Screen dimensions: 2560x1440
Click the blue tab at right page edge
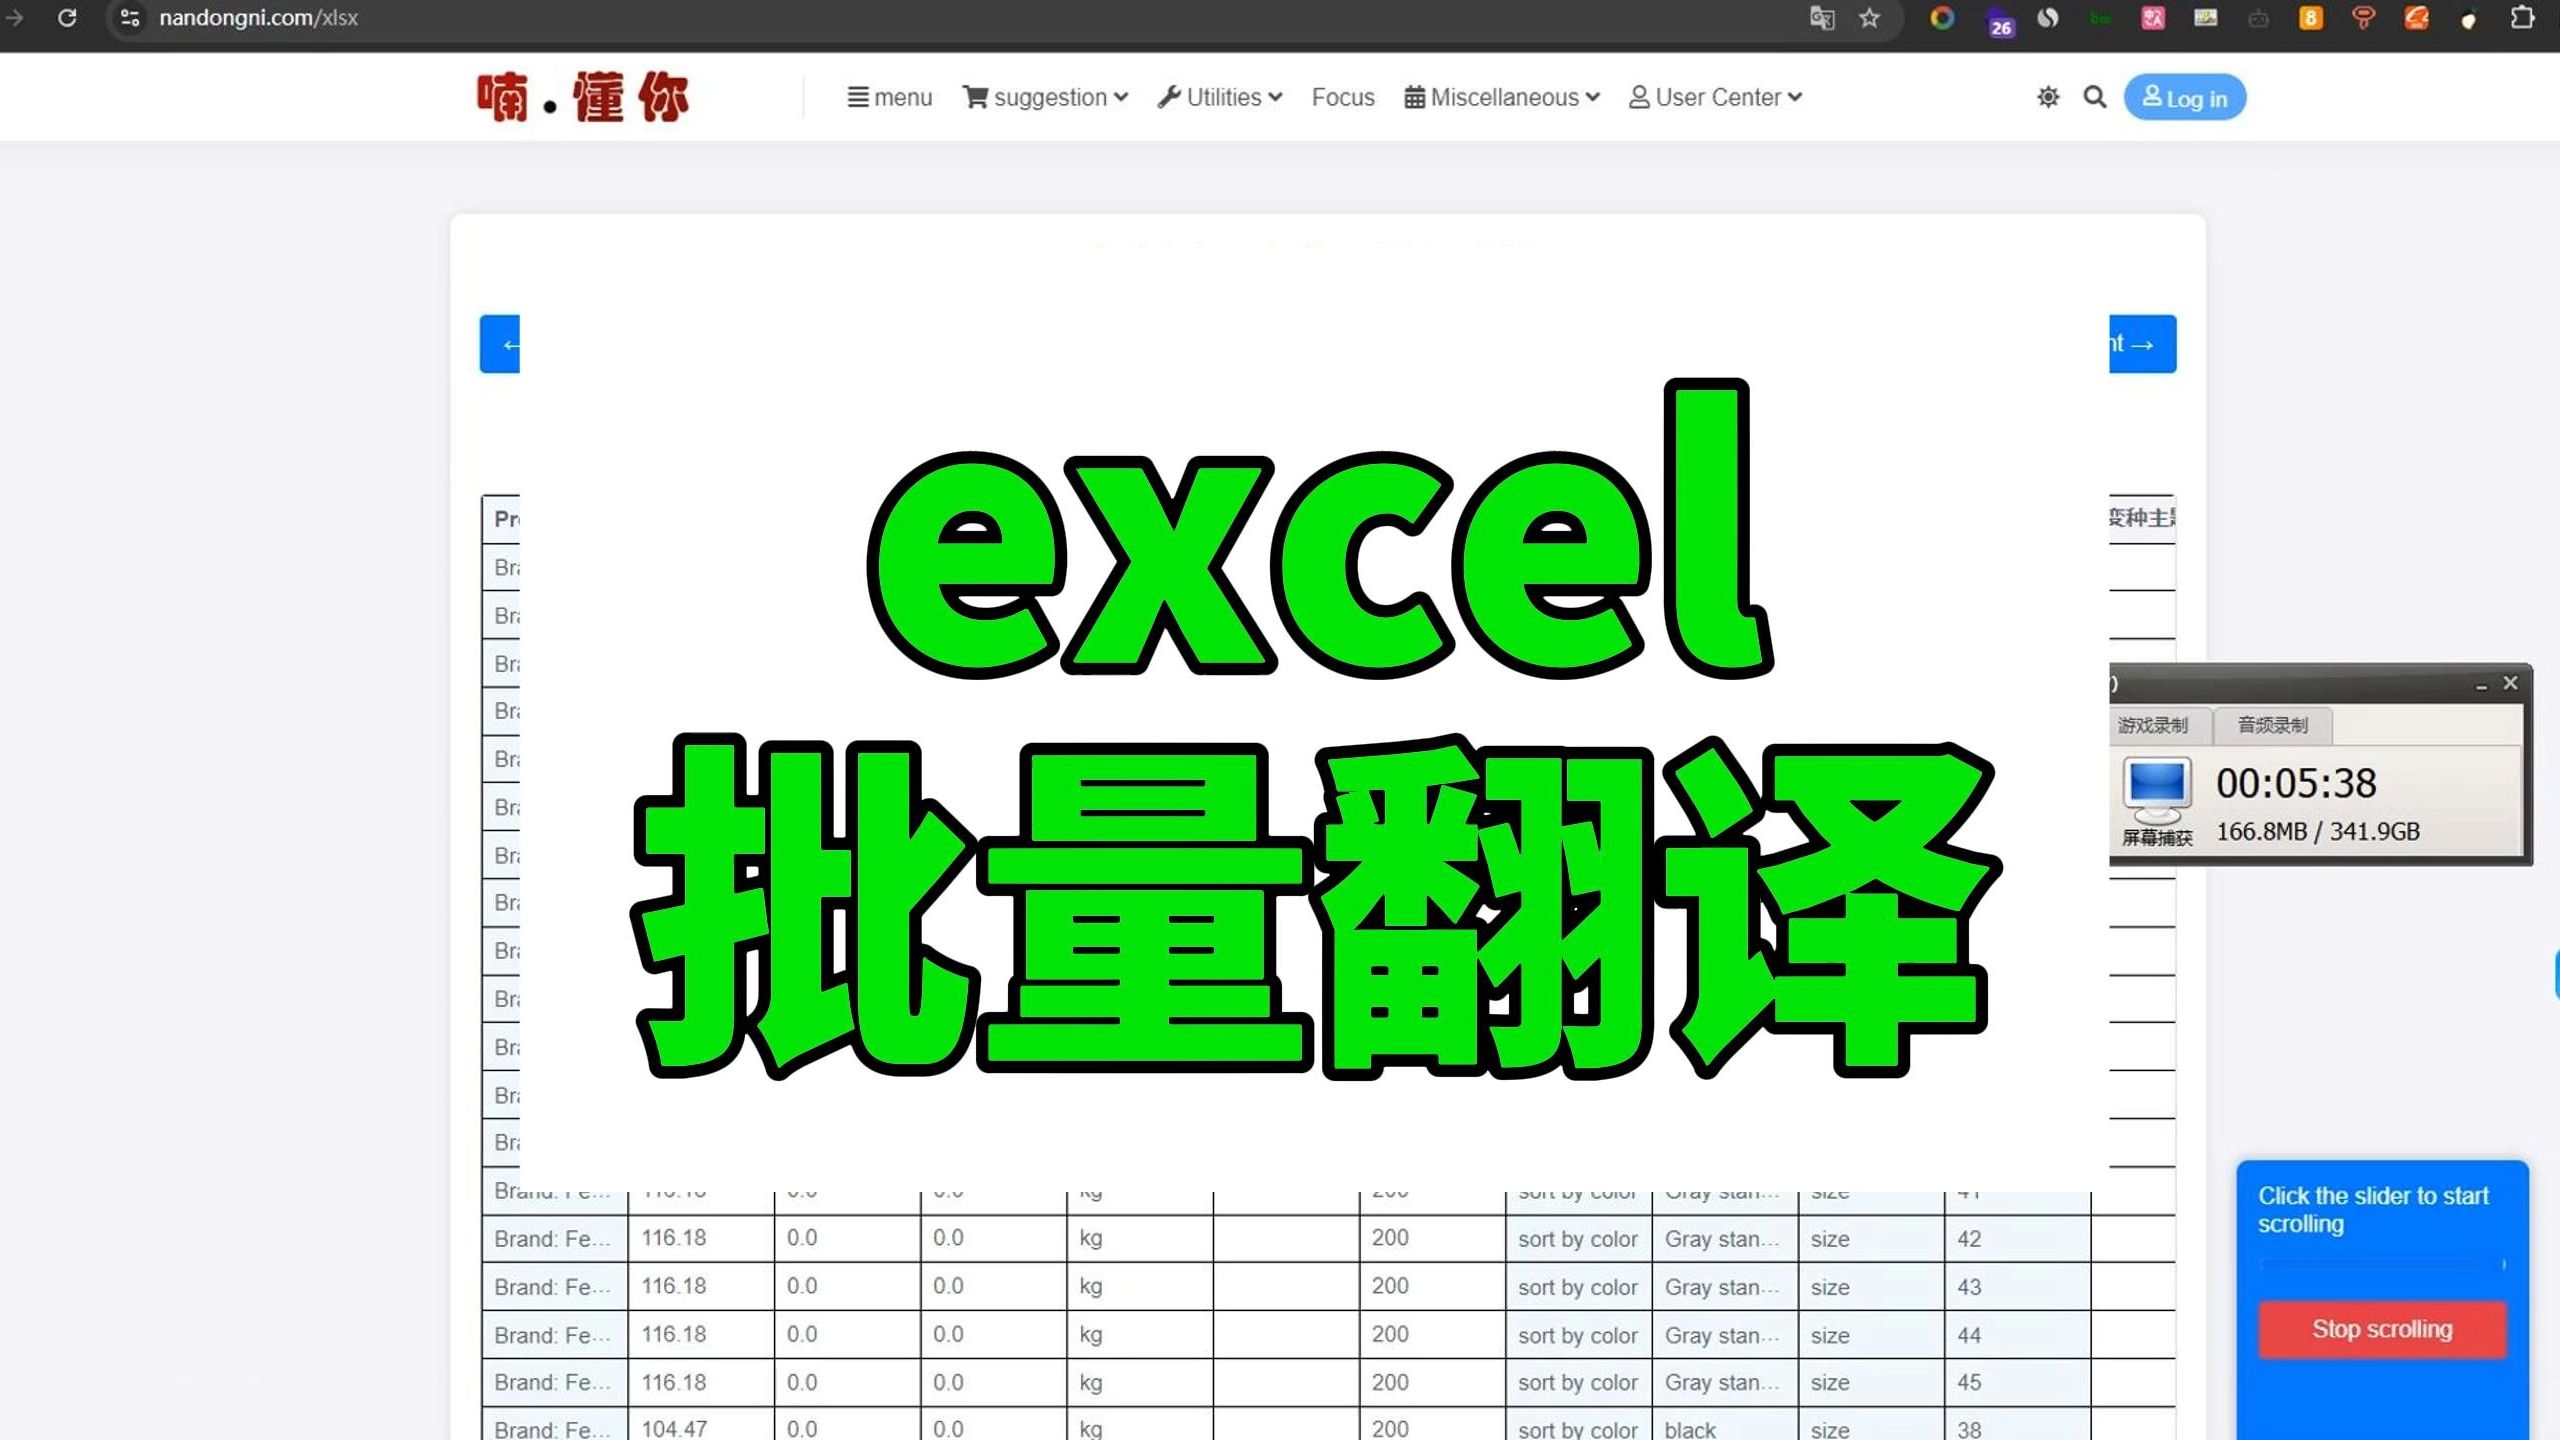click(x=2556, y=974)
